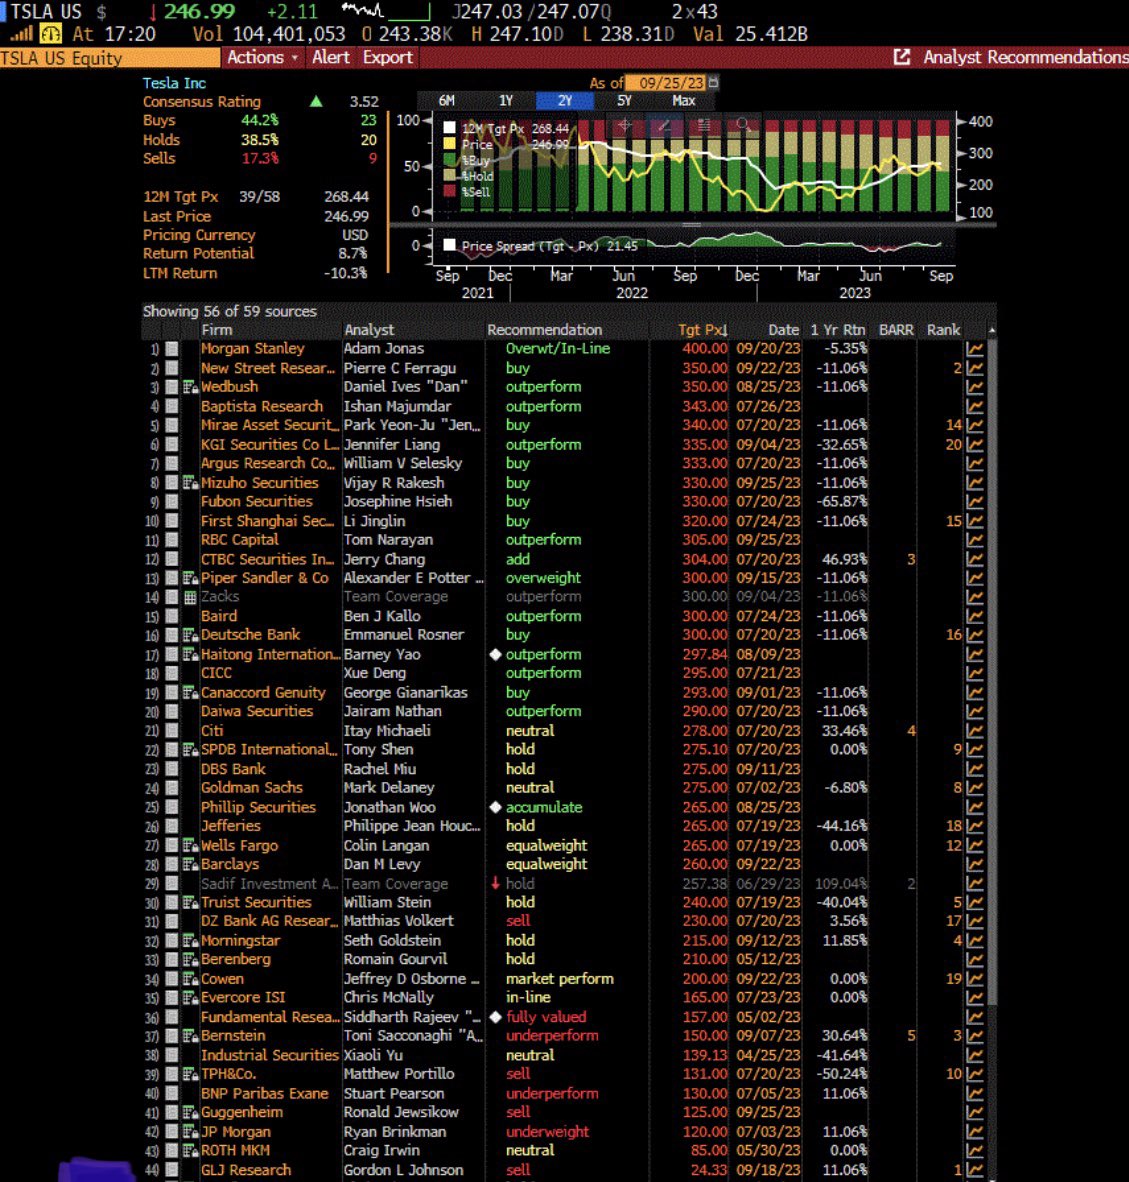Open the Tgt Px column sort dropdown

click(702, 329)
